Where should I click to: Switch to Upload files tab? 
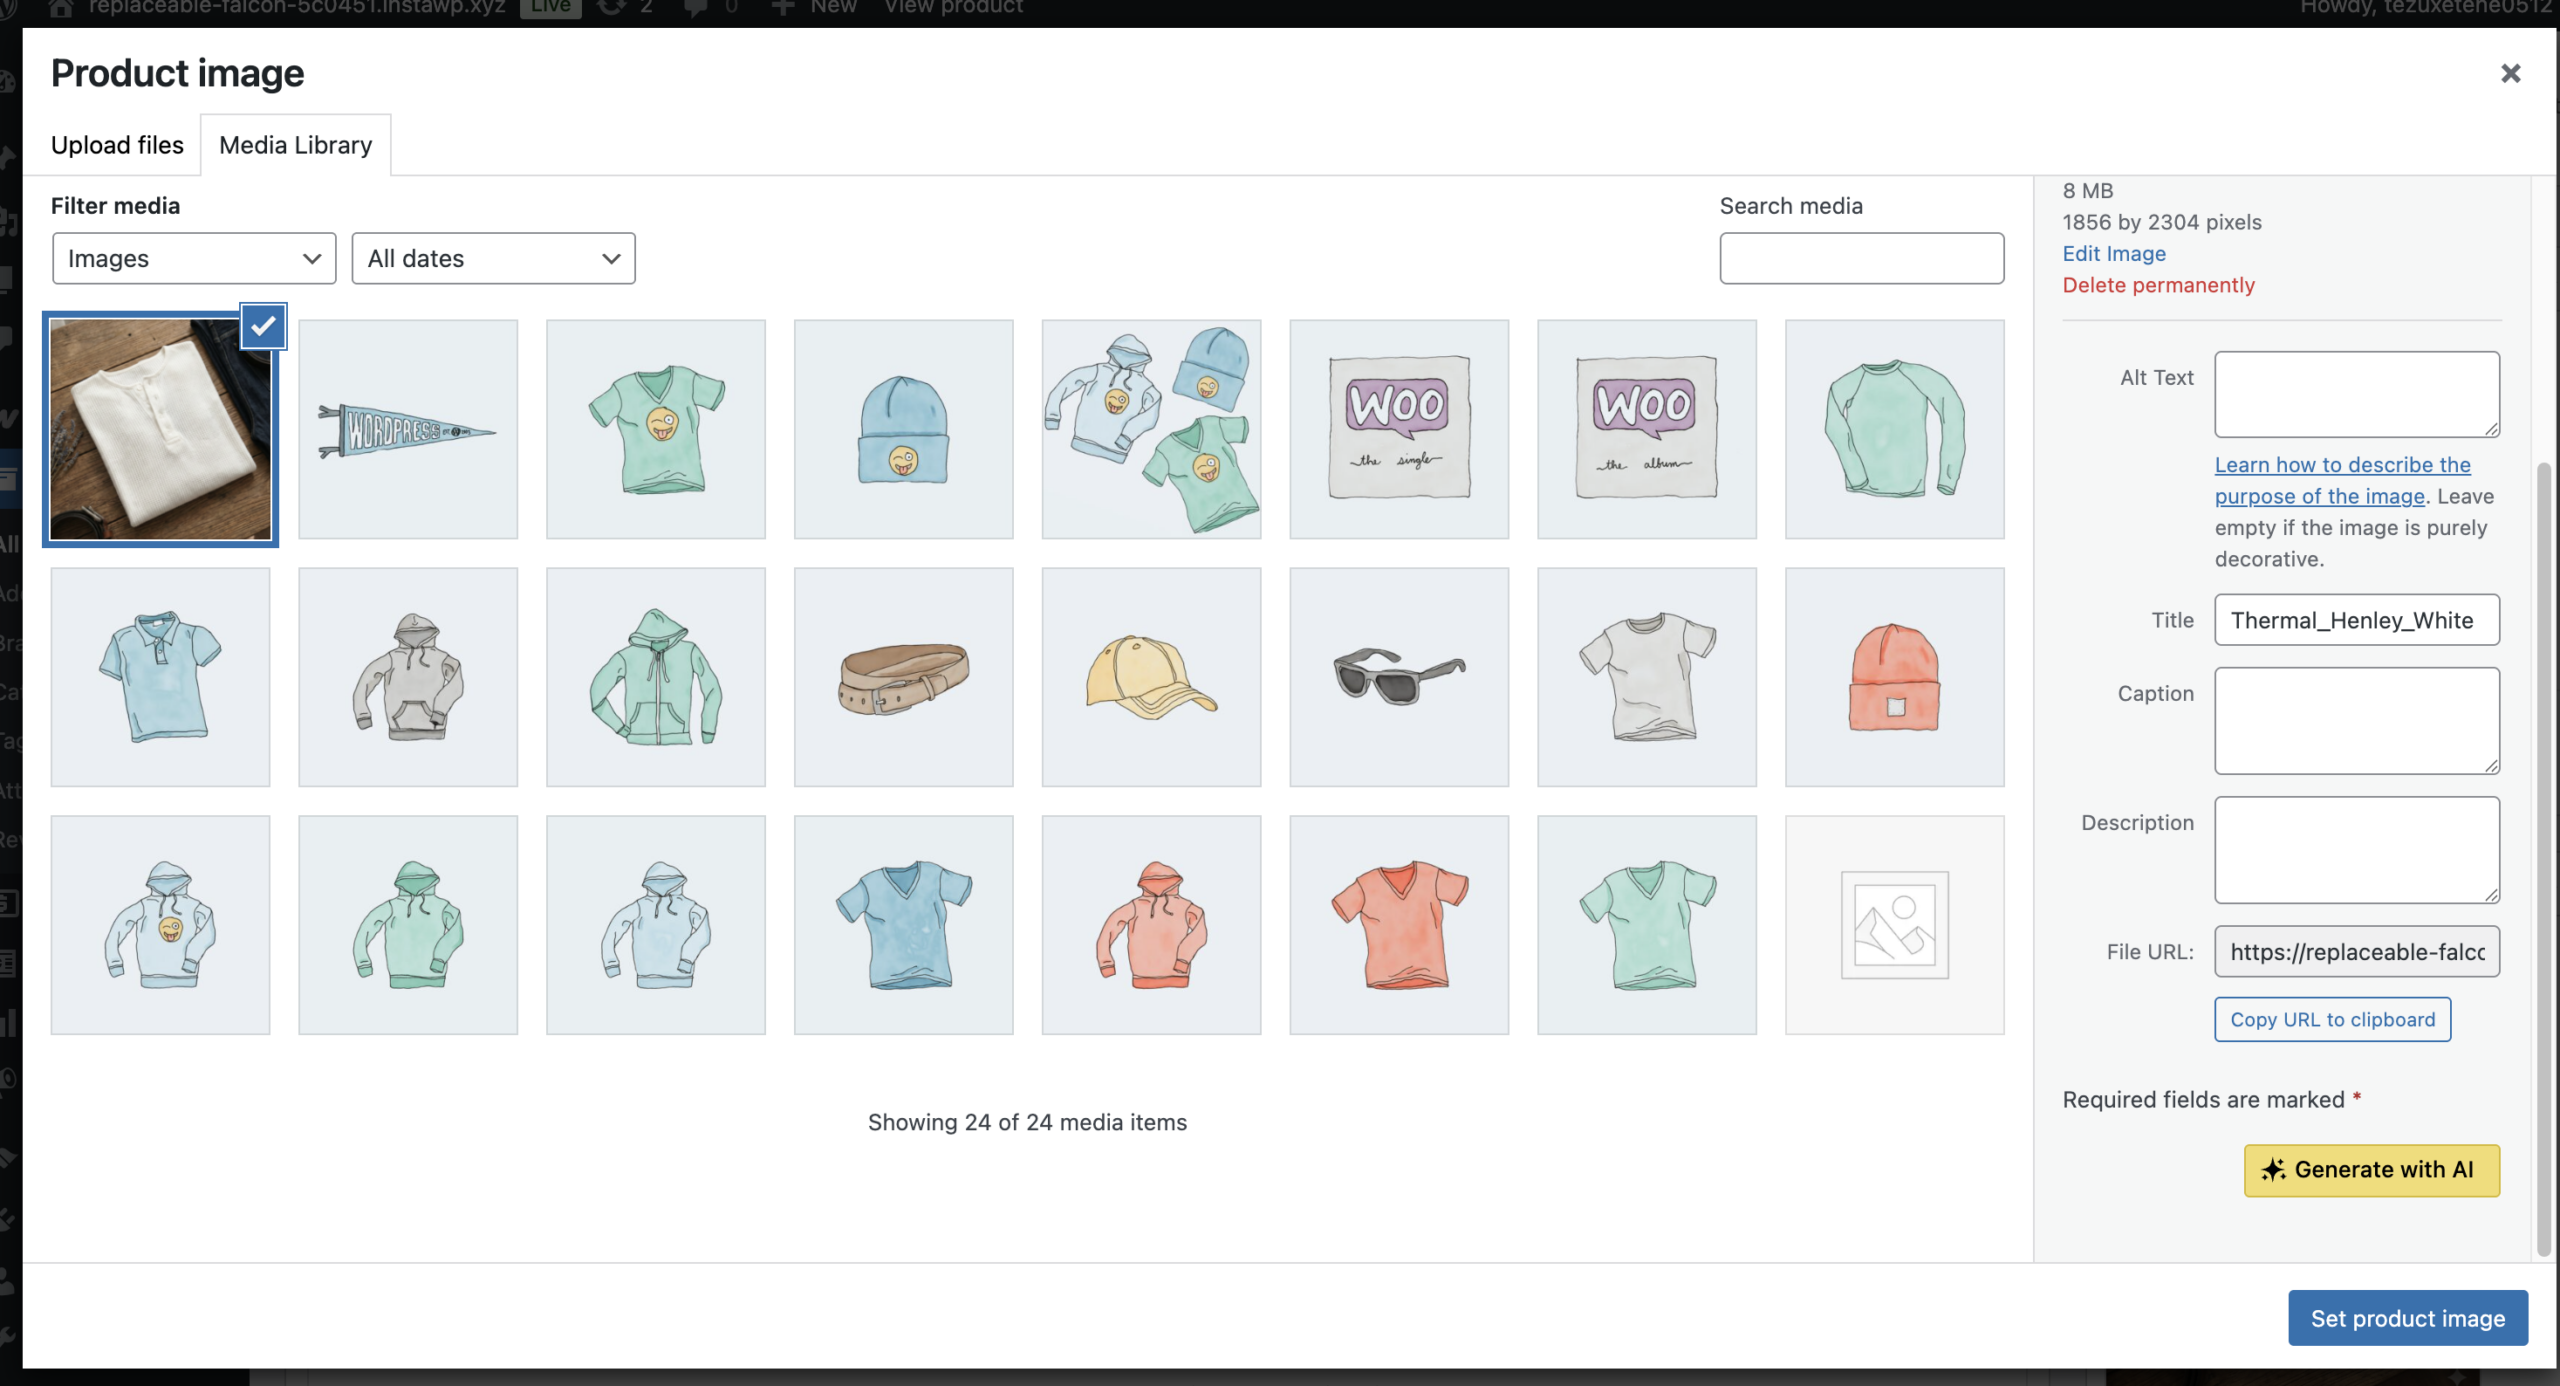[117, 145]
